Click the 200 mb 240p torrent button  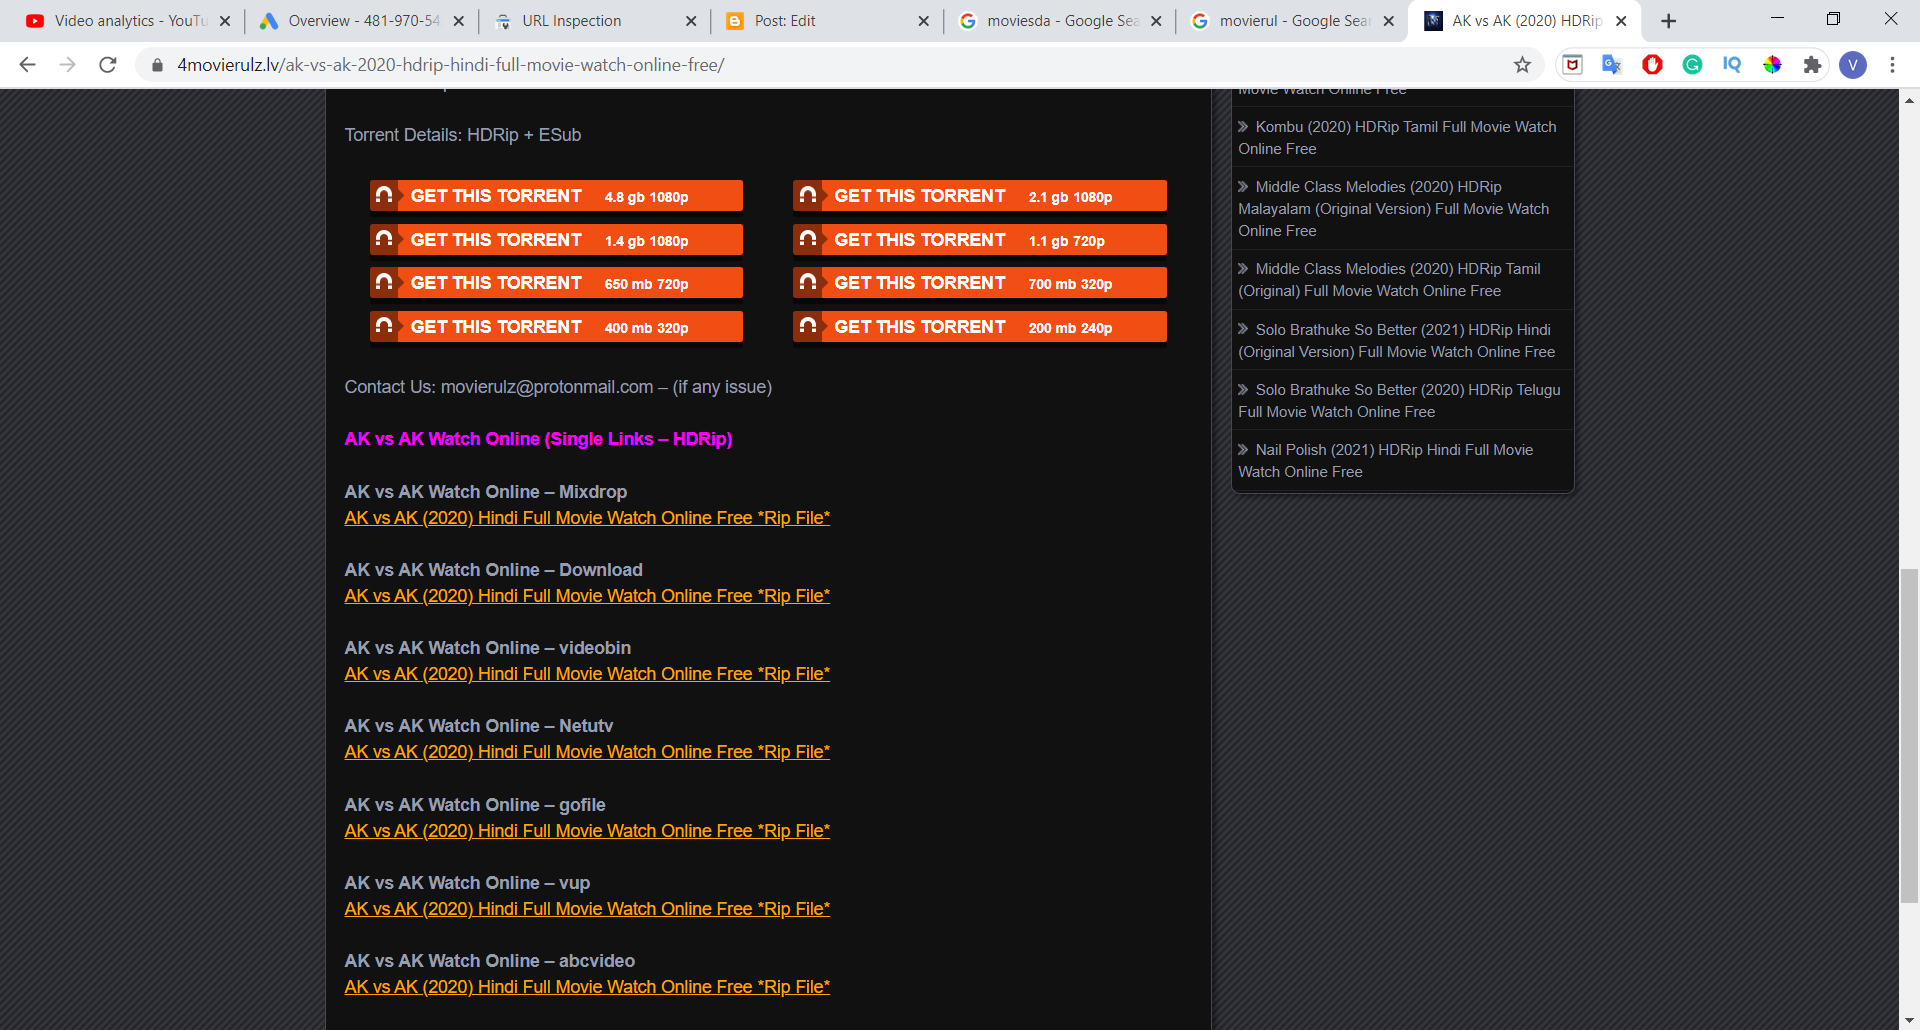pyautogui.click(x=980, y=327)
